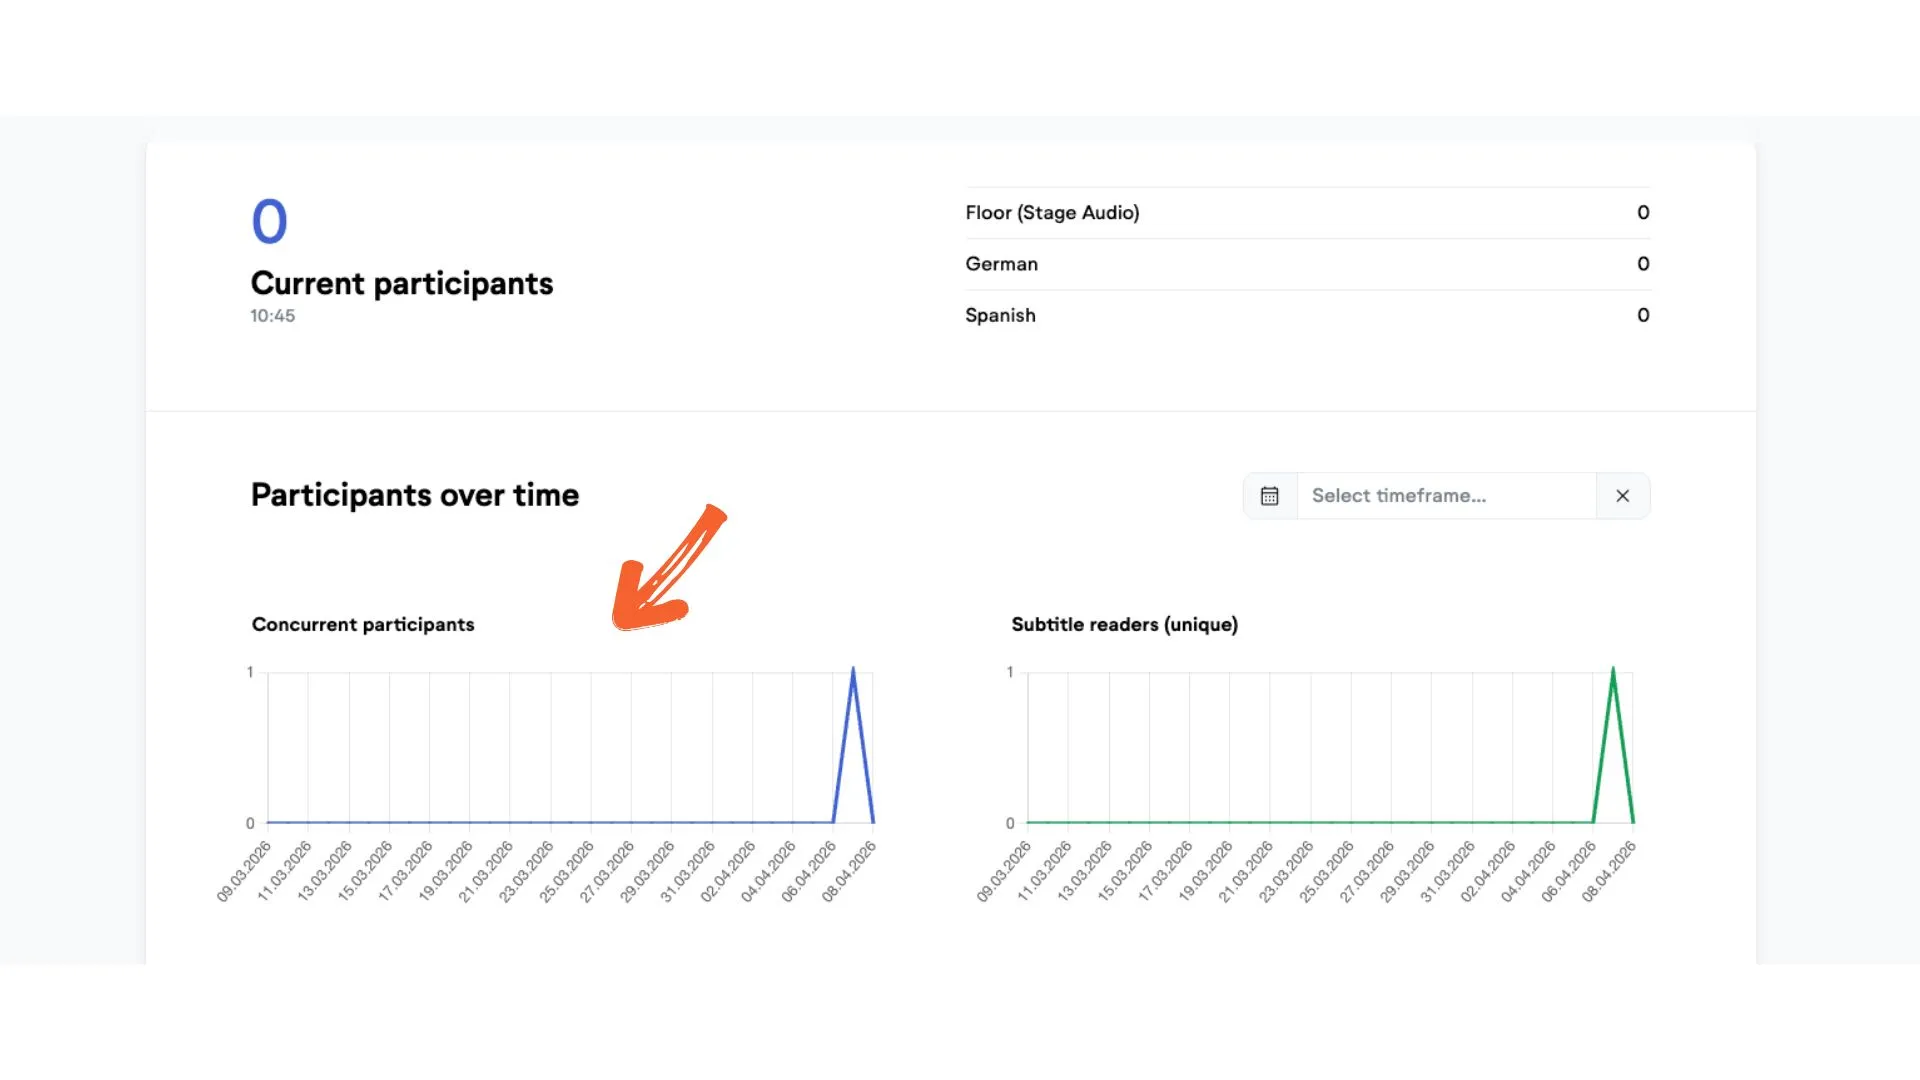Click the 10:45 timestamp
Viewport: 1920px width, 1080px height.
pyautogui.click(x=272, y=316)
